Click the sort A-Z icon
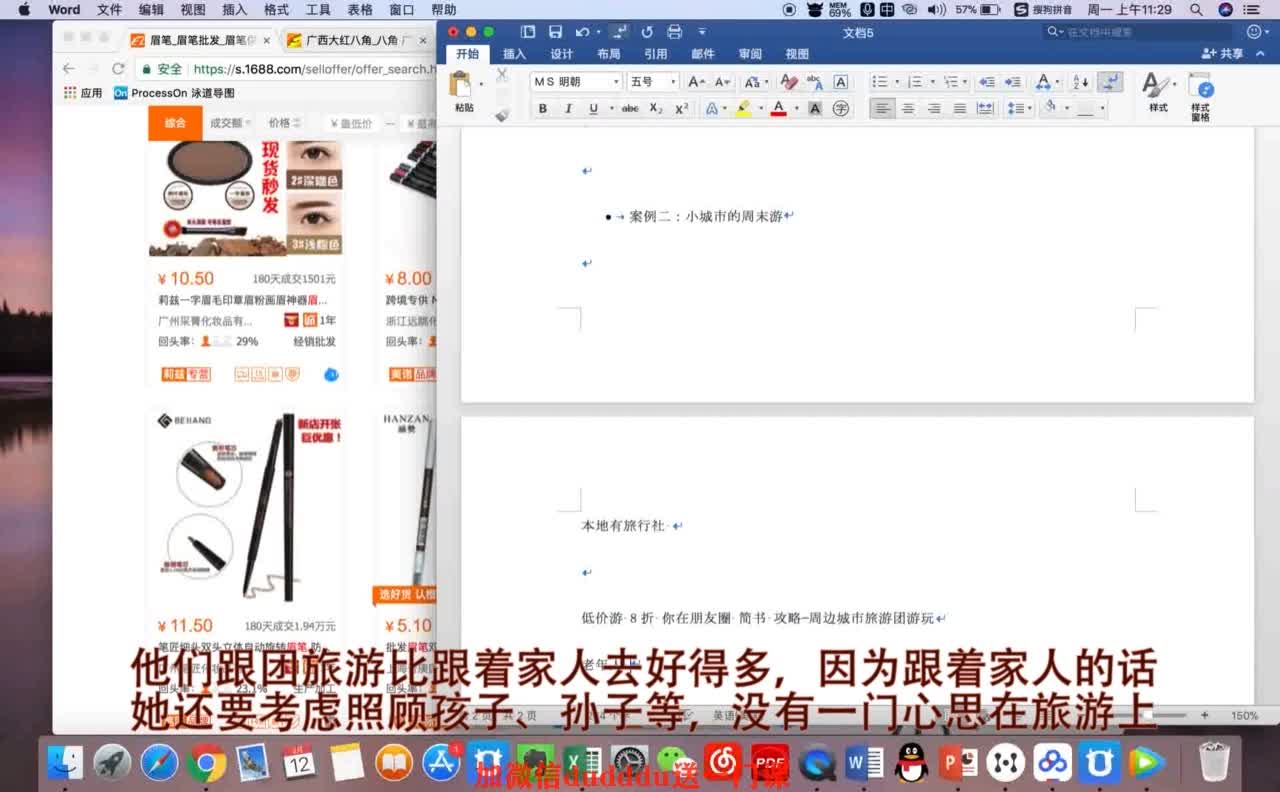Screen dimensions: 1280x792 [1080, 81]
